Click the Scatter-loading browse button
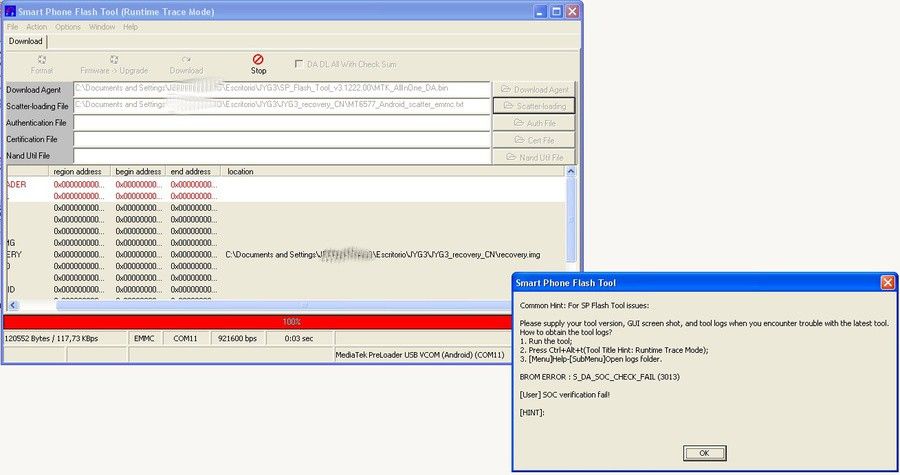This screenshot has height=475, width=900. 534,106
